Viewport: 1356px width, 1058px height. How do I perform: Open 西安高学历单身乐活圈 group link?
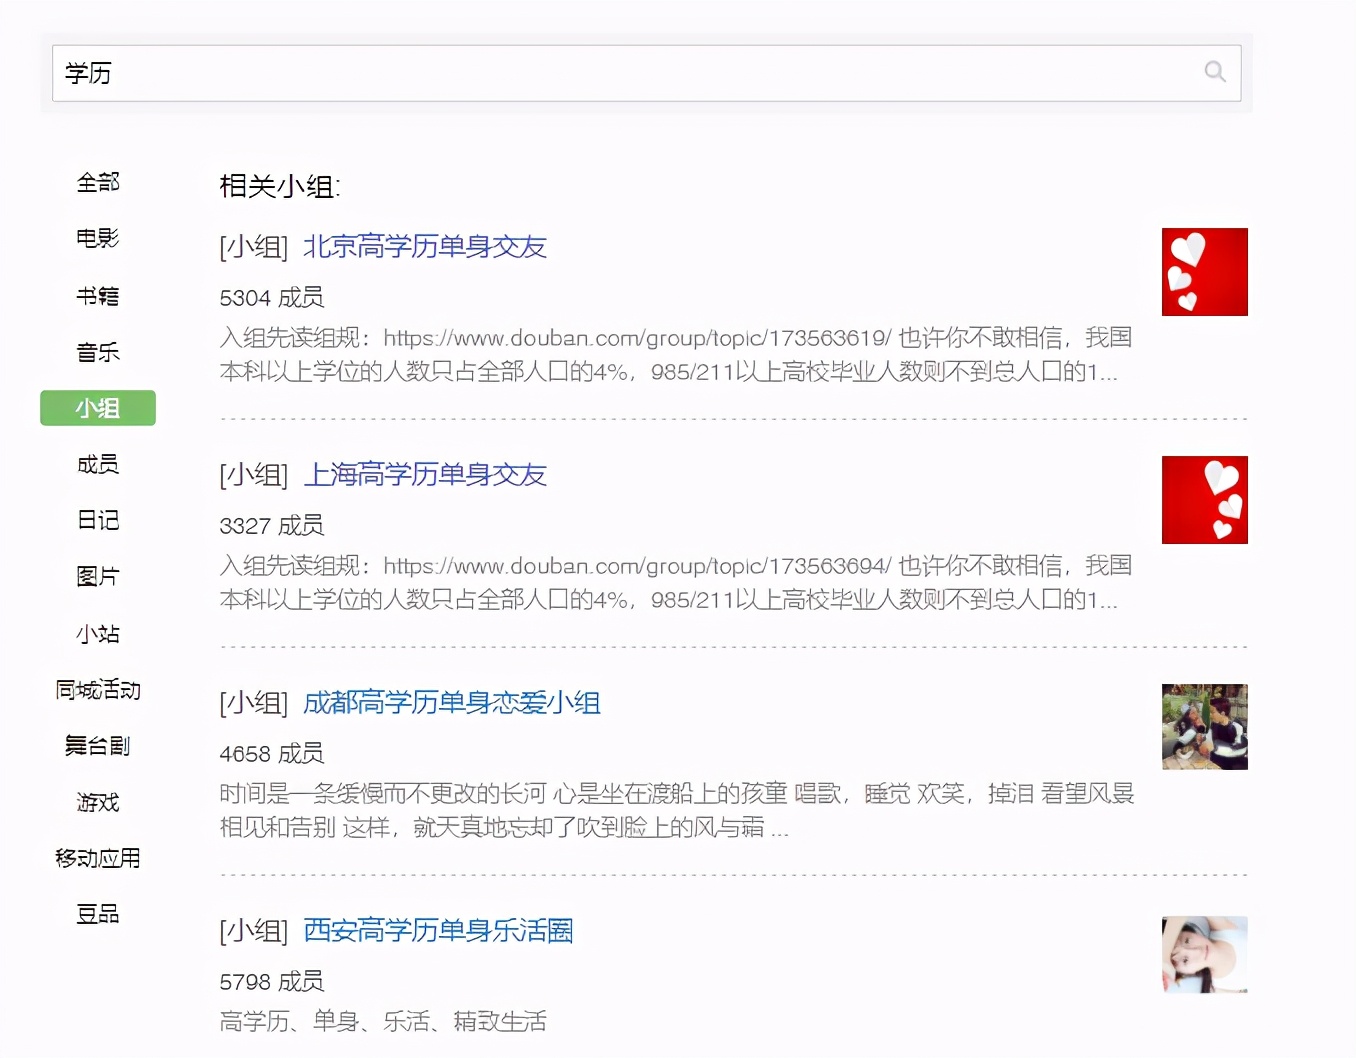click(438, 931)
